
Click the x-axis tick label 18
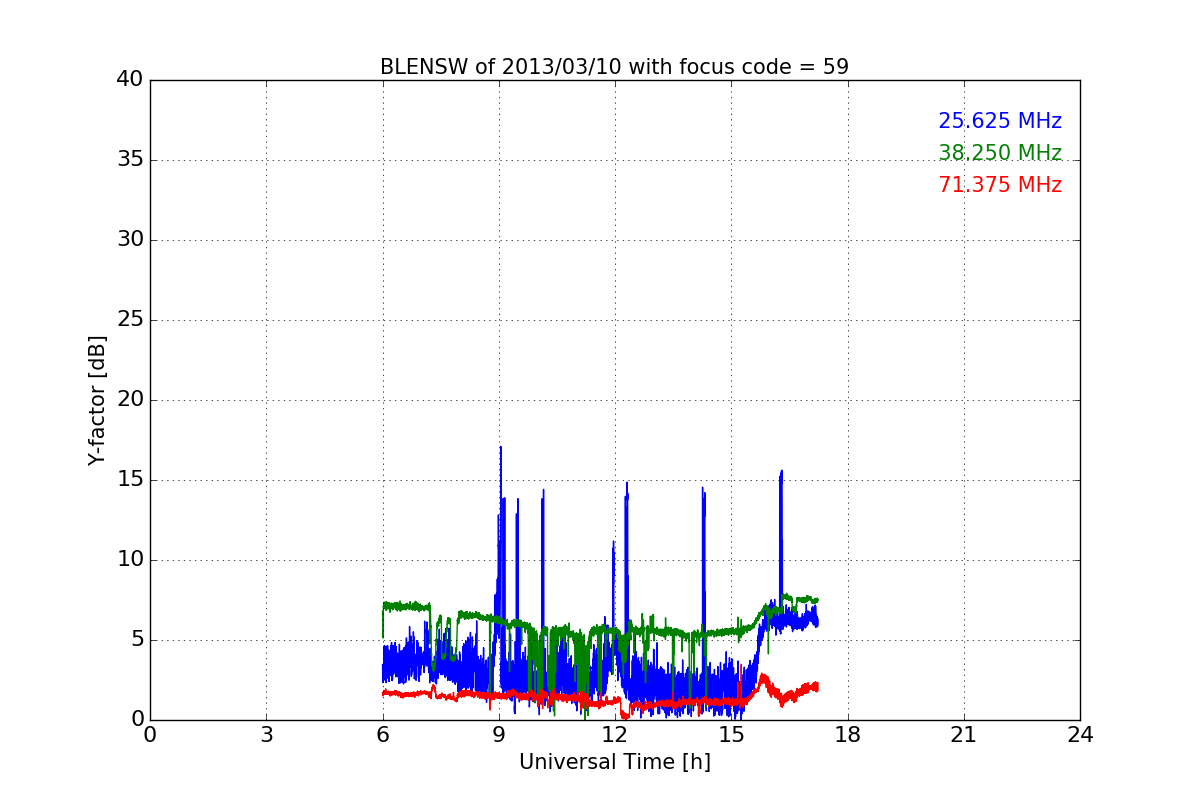[x=848, y=735]
